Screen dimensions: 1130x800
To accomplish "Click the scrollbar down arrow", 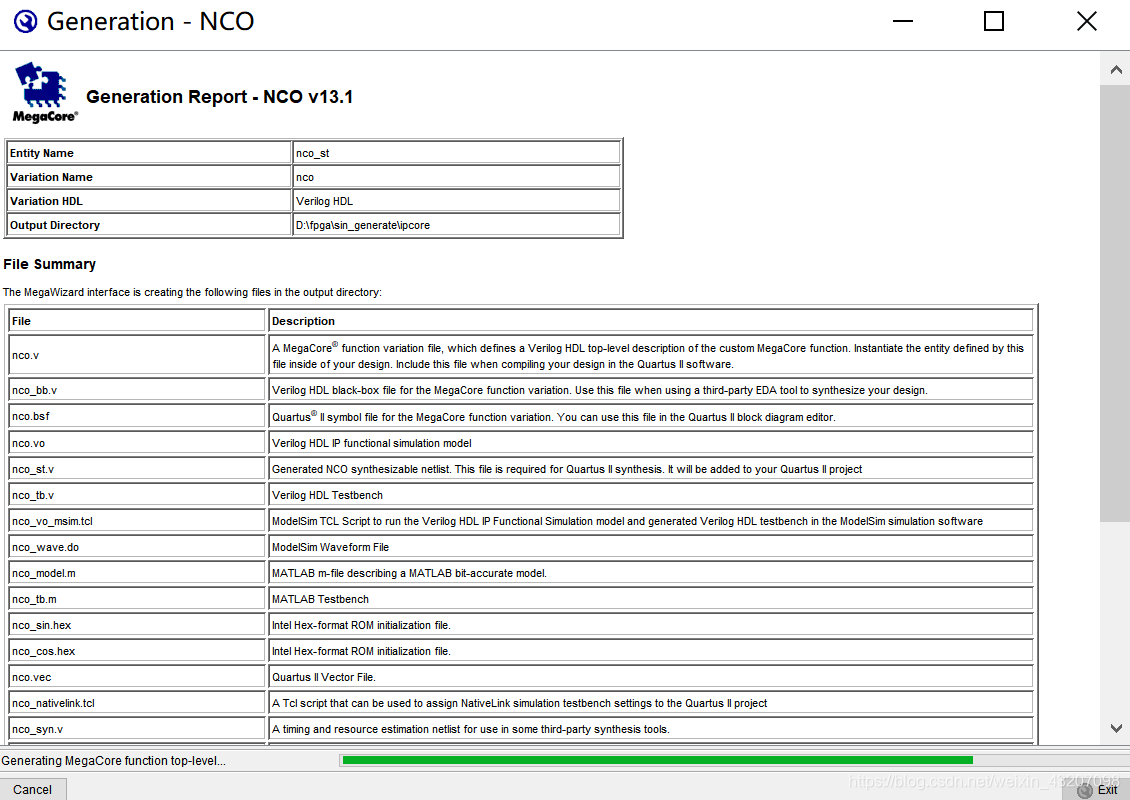I will (x=1116, y=729).
